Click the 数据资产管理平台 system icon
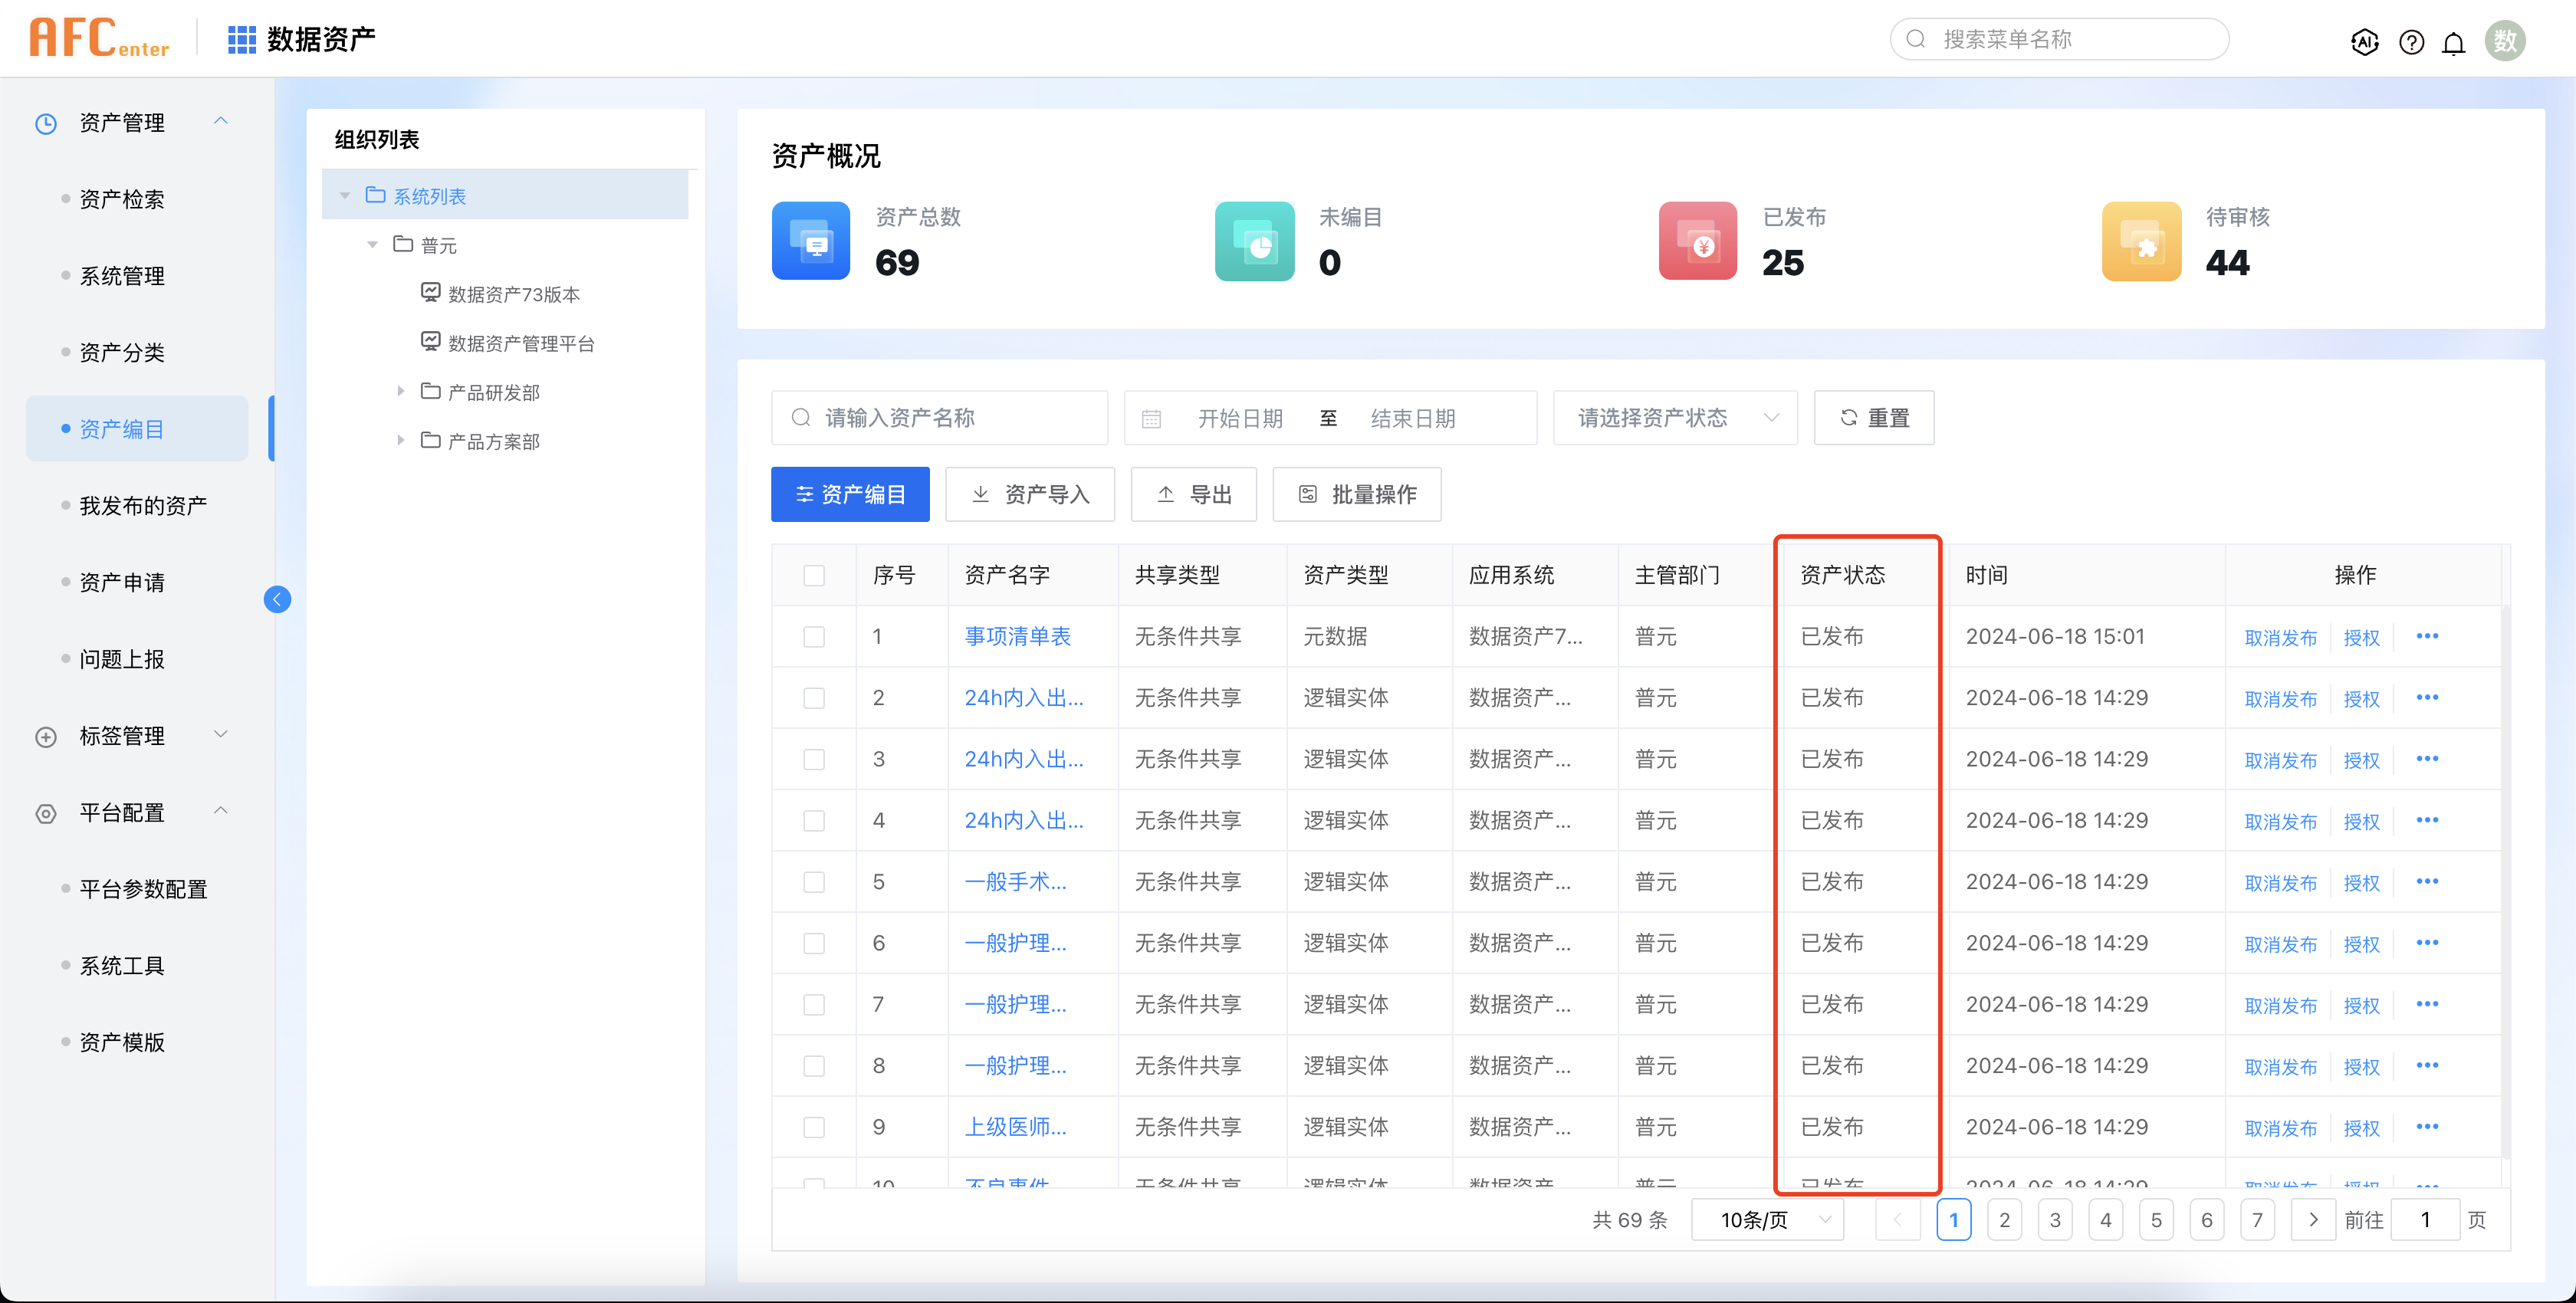 click(430, 341)
